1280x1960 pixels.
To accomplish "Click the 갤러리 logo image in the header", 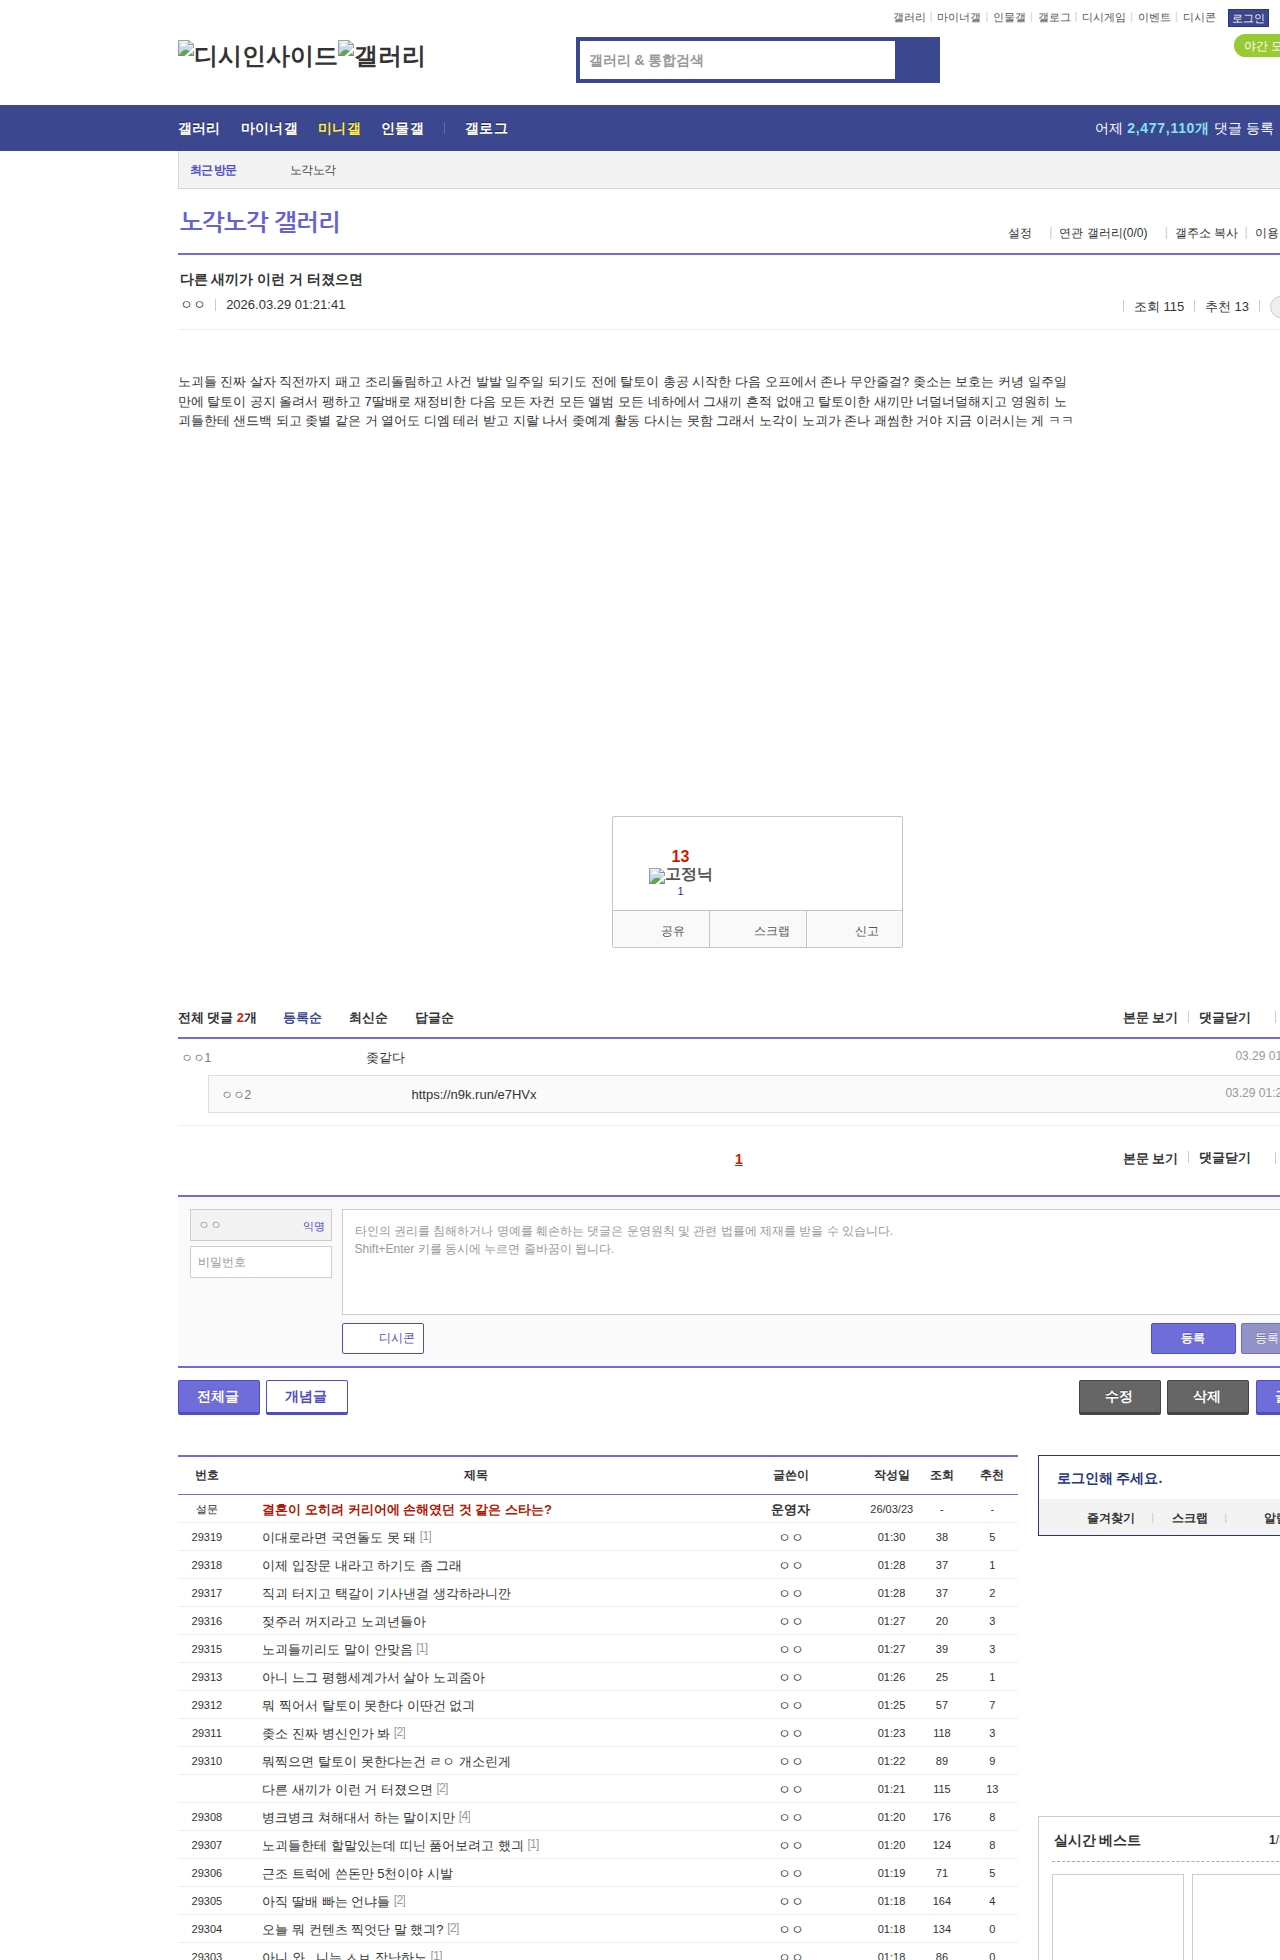I will (381, 56).
